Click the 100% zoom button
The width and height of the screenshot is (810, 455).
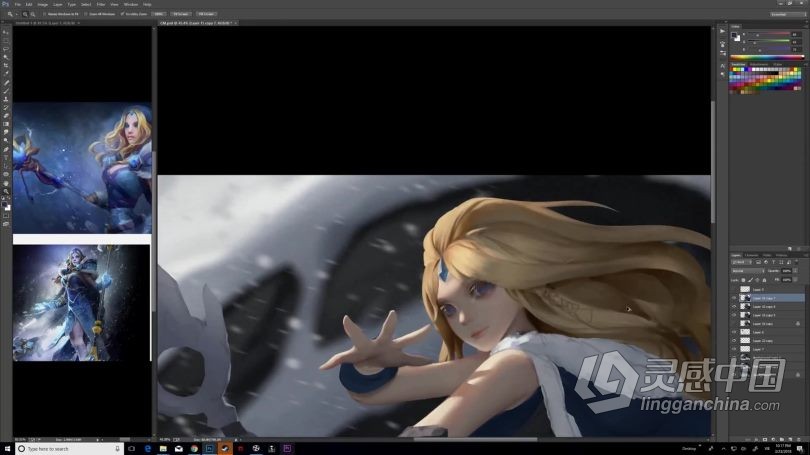click(x=159, y=14)
